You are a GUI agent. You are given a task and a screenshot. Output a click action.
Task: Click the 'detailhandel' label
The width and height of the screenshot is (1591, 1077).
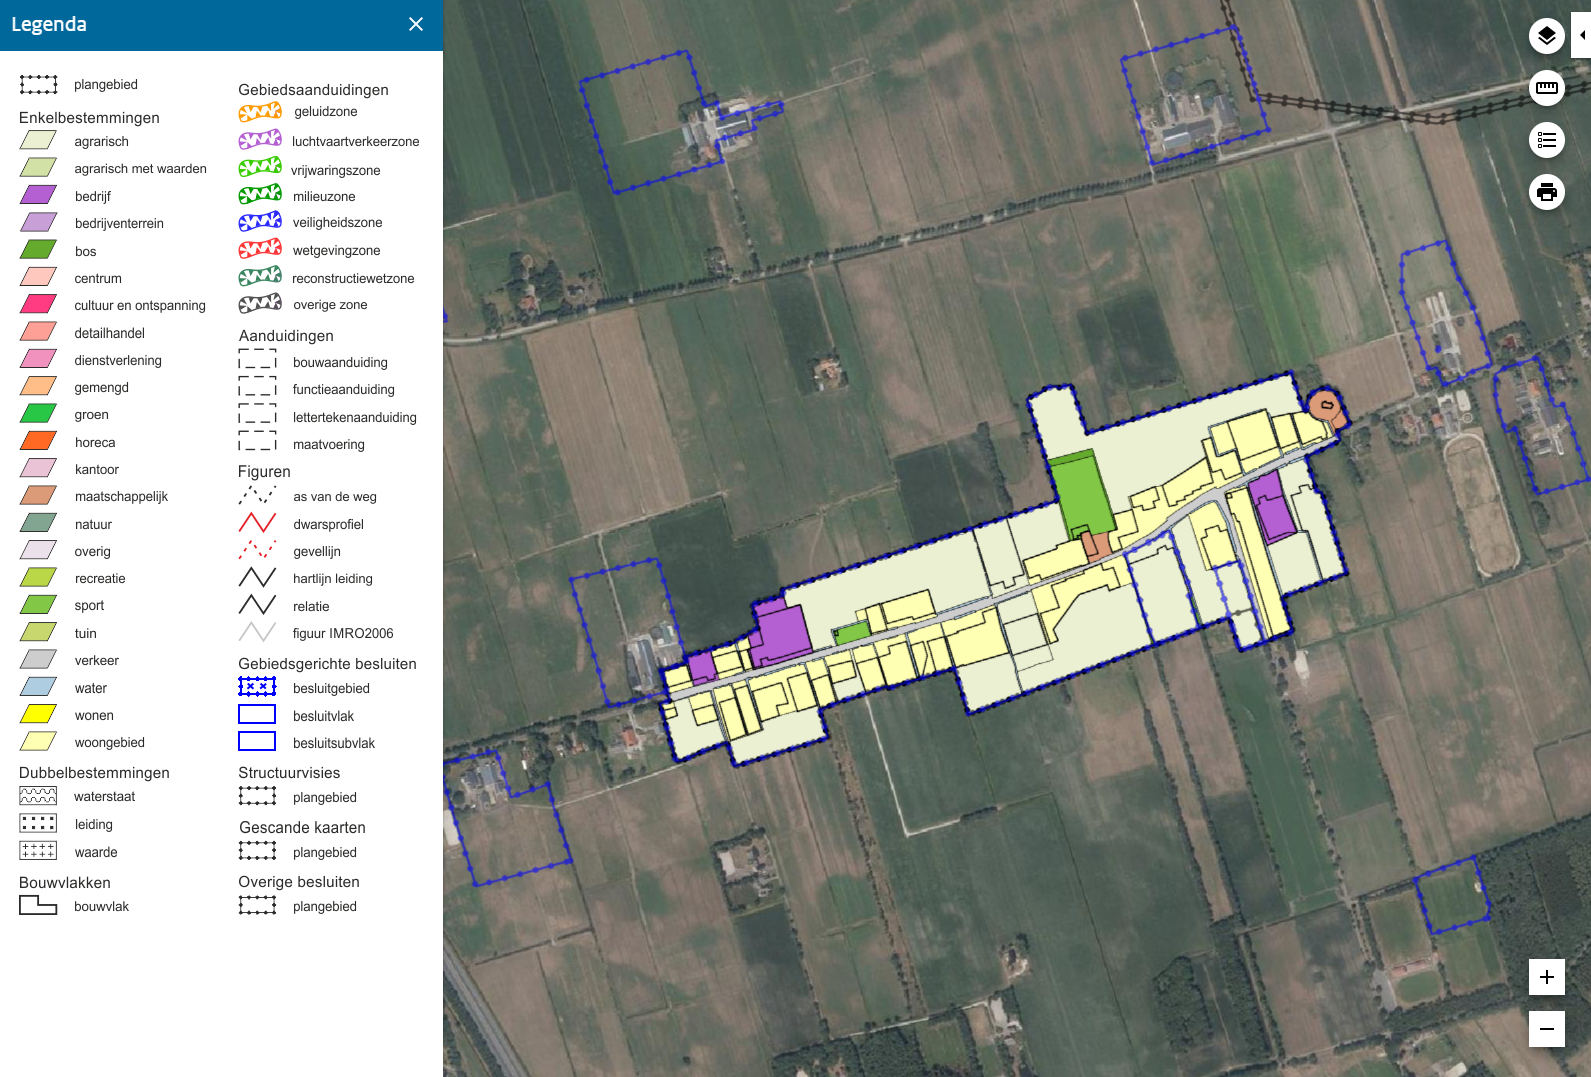(x=109, y=334)
